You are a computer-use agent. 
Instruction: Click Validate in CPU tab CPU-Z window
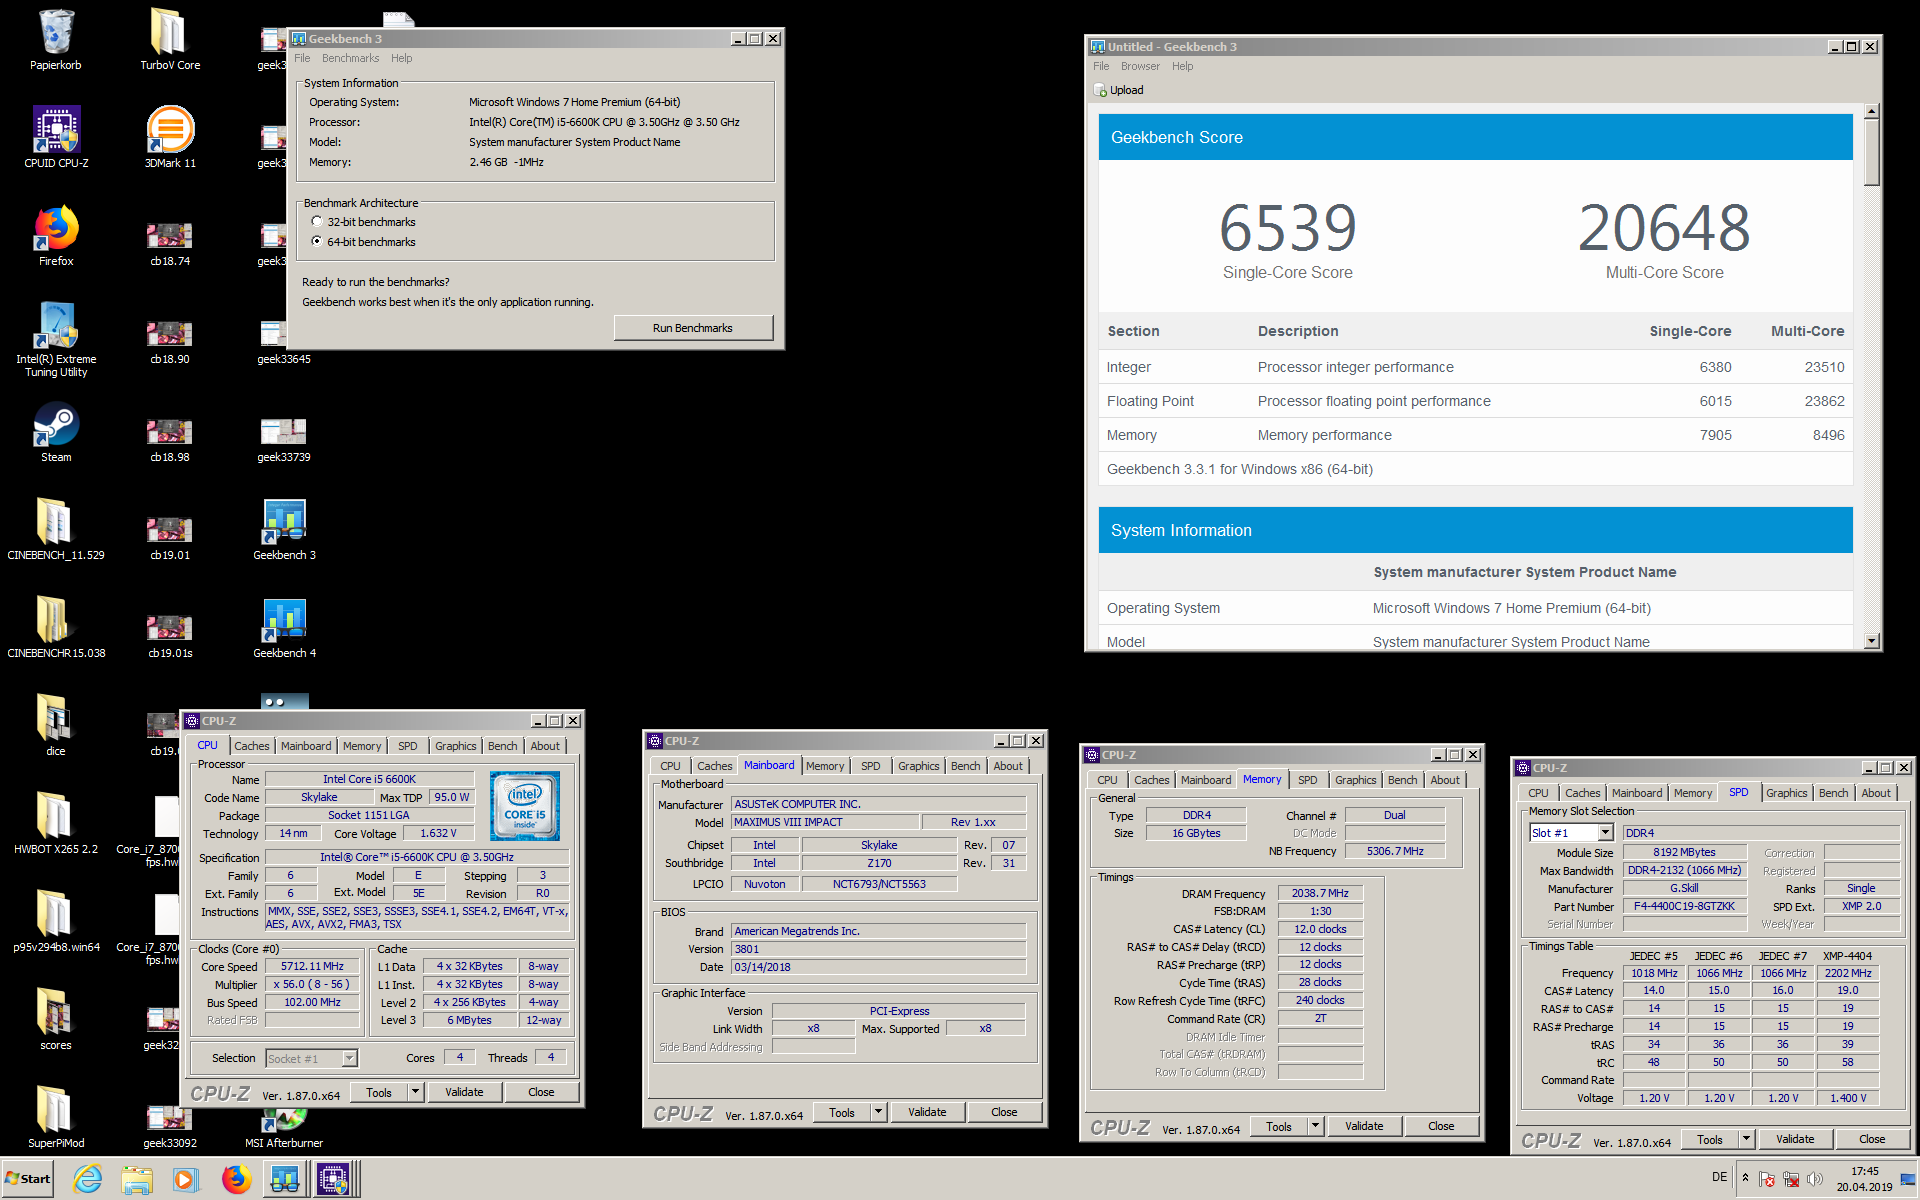[x=464, y=1092]
